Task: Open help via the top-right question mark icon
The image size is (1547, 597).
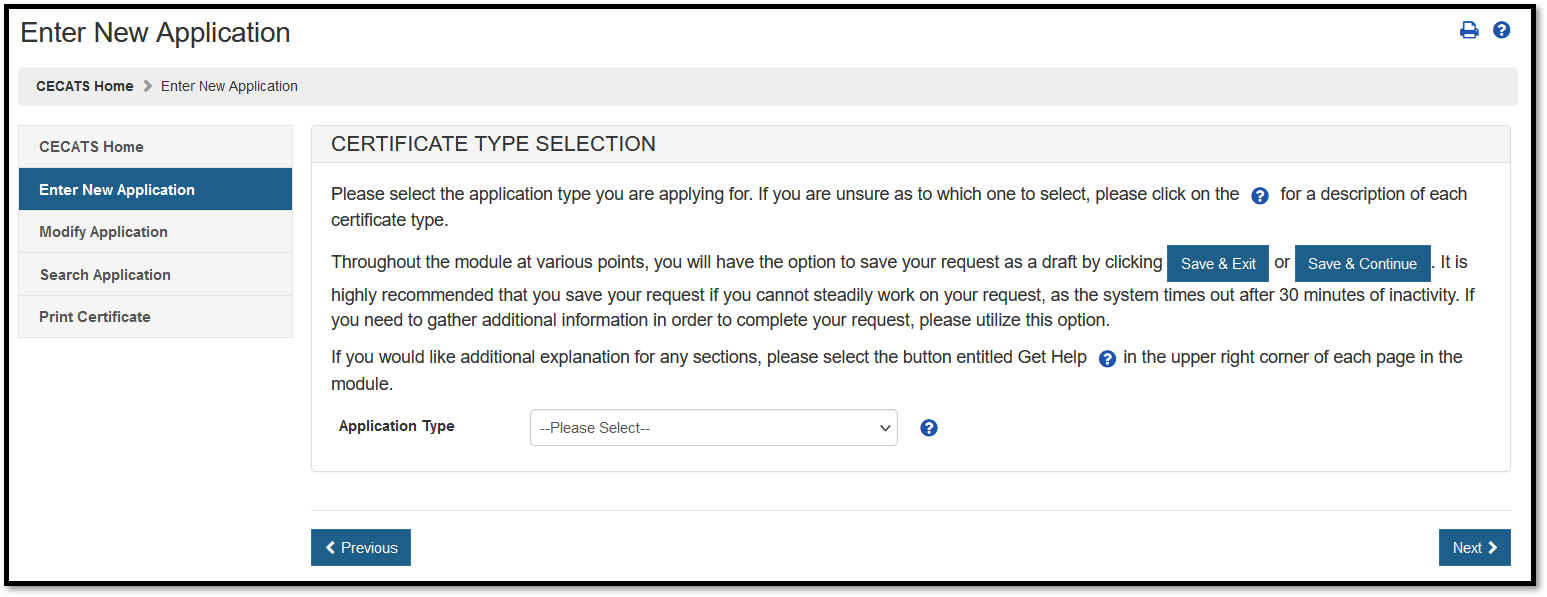Action: (x=1501, y=30)
